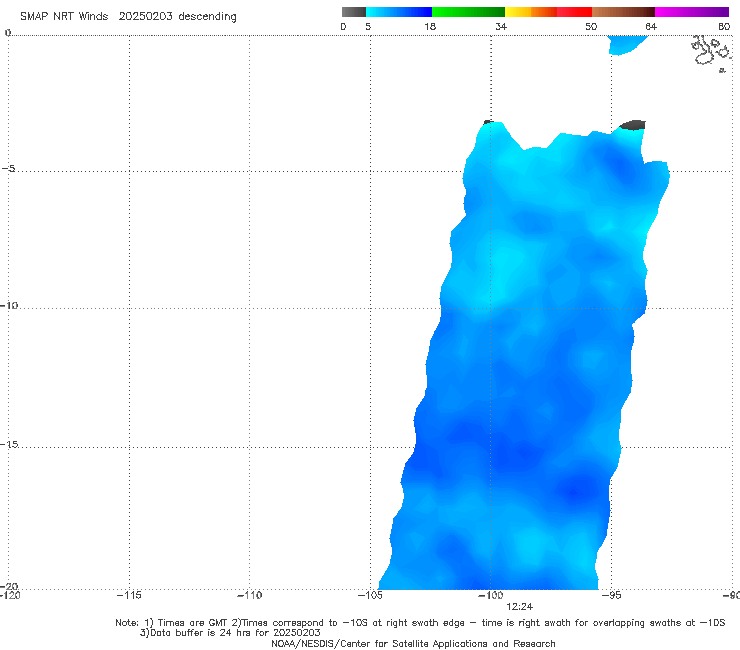Click the color bar label '34'

point(501,27)
